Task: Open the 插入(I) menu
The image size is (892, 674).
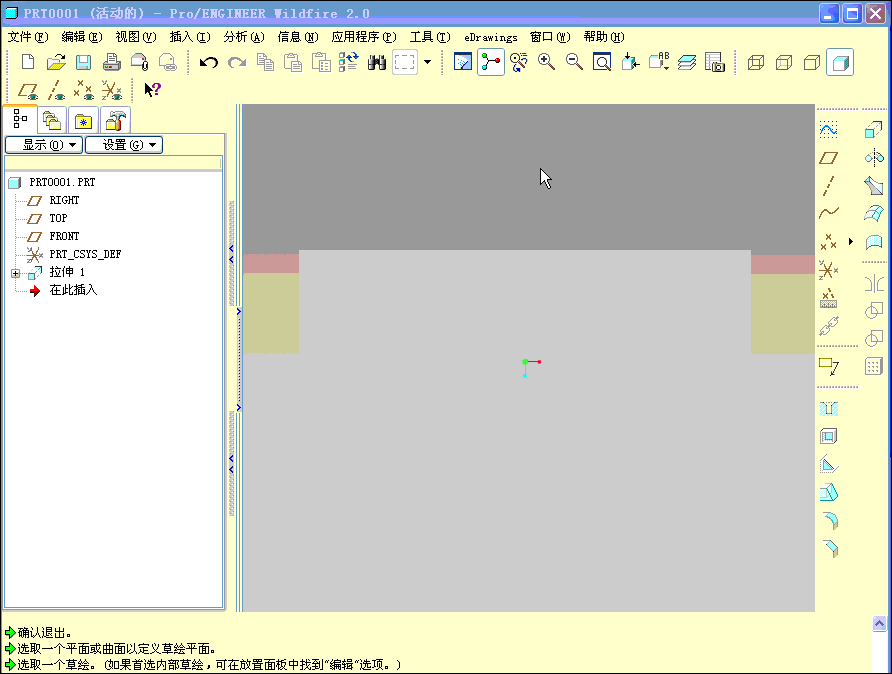Action: [190, 37]
